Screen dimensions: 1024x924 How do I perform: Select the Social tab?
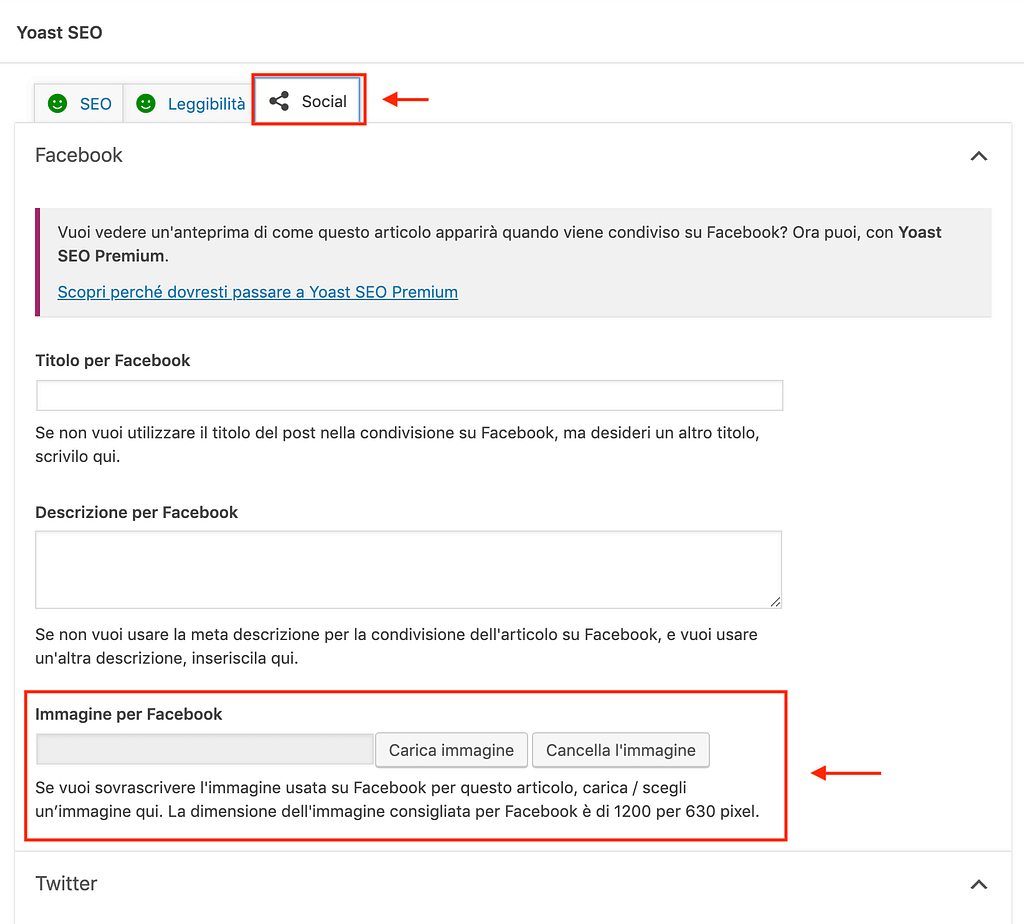(x=308, y=101)
